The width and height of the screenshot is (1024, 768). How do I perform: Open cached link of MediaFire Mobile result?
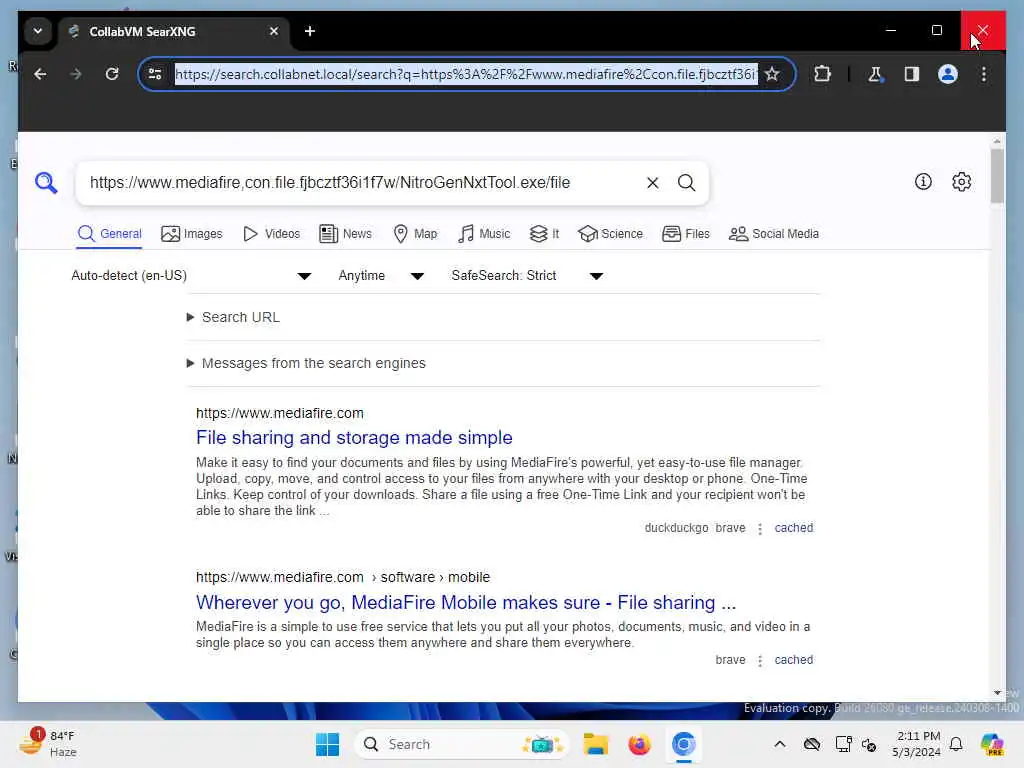coord(793,660)
